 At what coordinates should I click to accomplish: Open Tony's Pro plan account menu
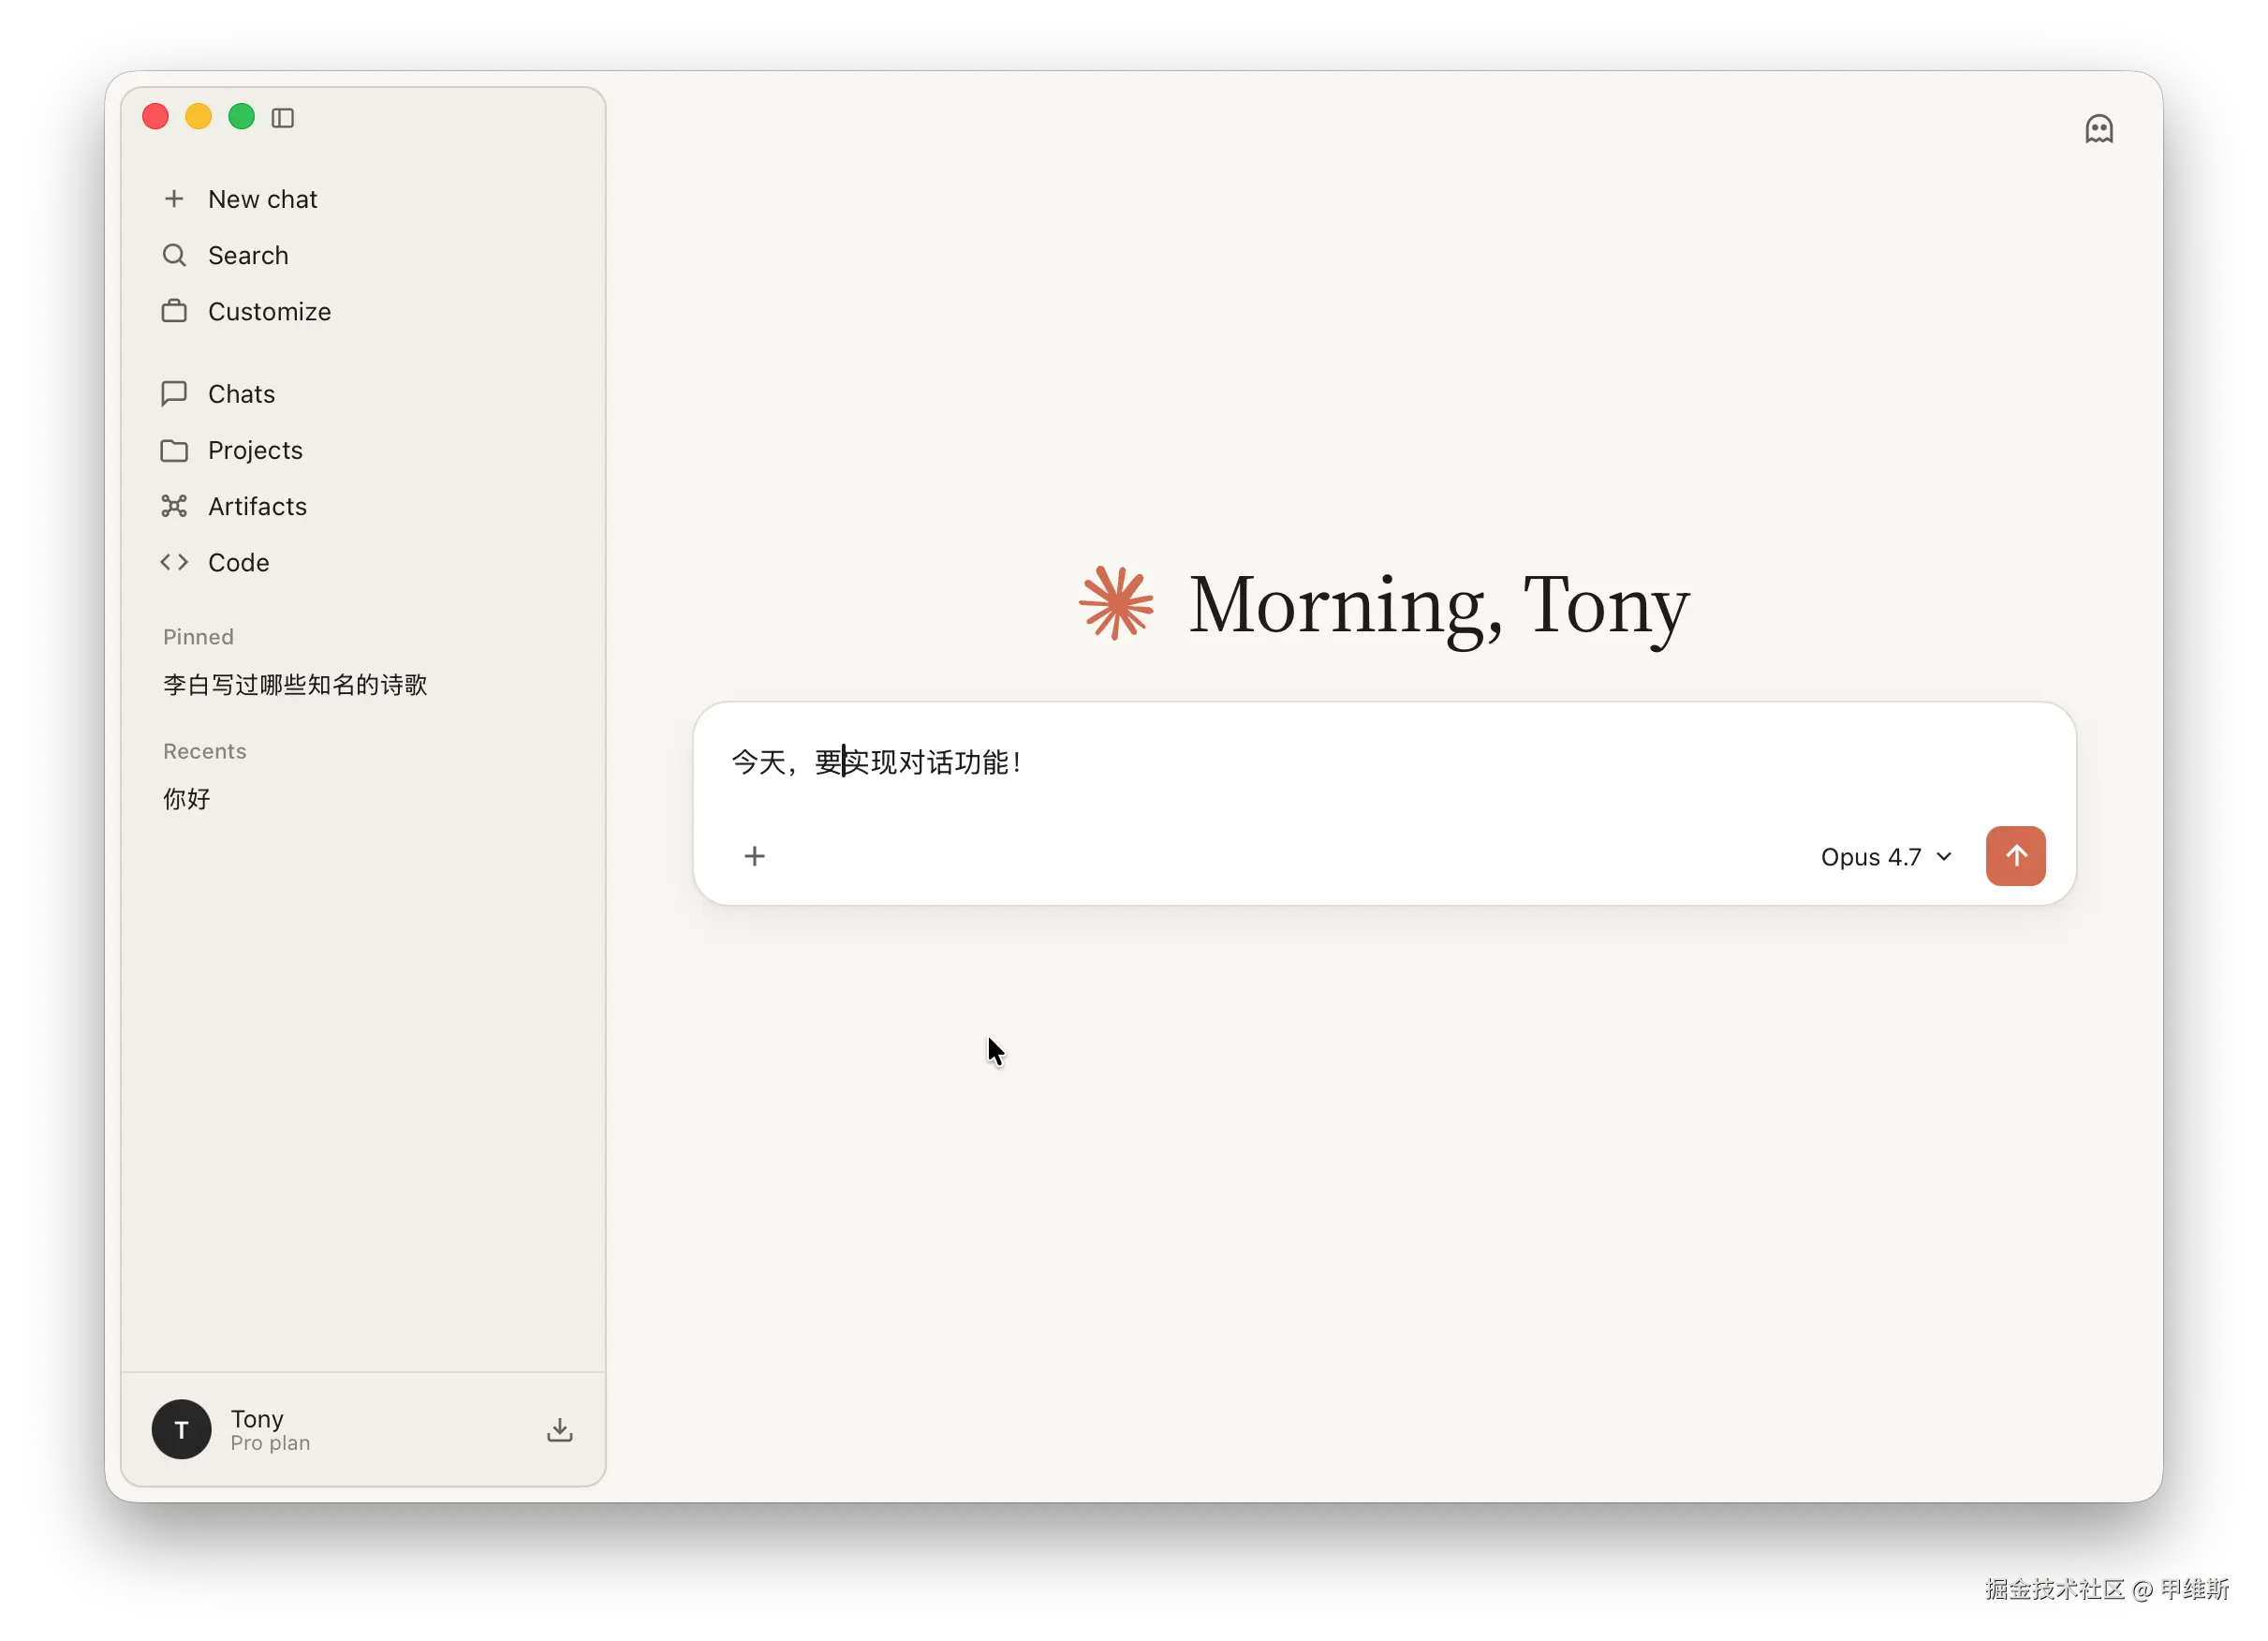[270, 1430]
